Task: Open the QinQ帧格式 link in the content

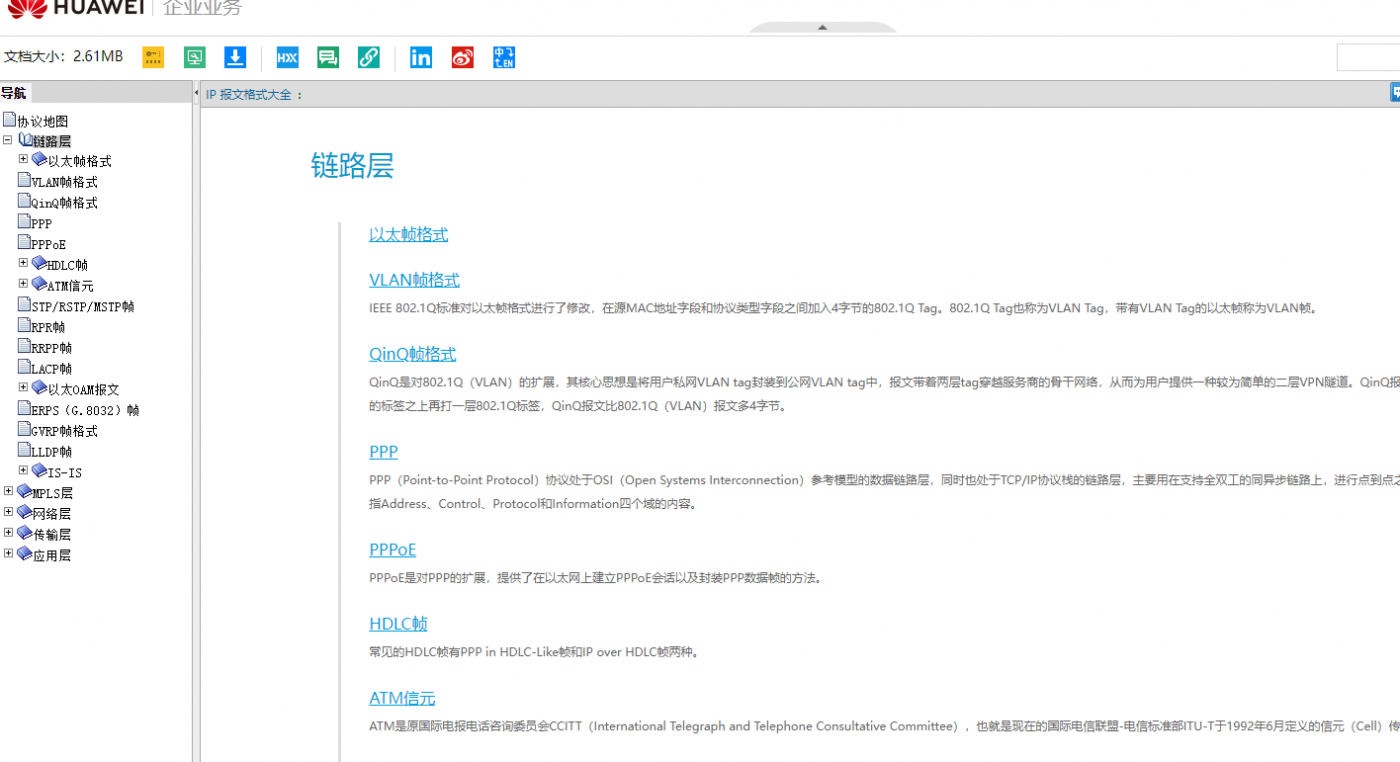Action: [x=412, y=355]
